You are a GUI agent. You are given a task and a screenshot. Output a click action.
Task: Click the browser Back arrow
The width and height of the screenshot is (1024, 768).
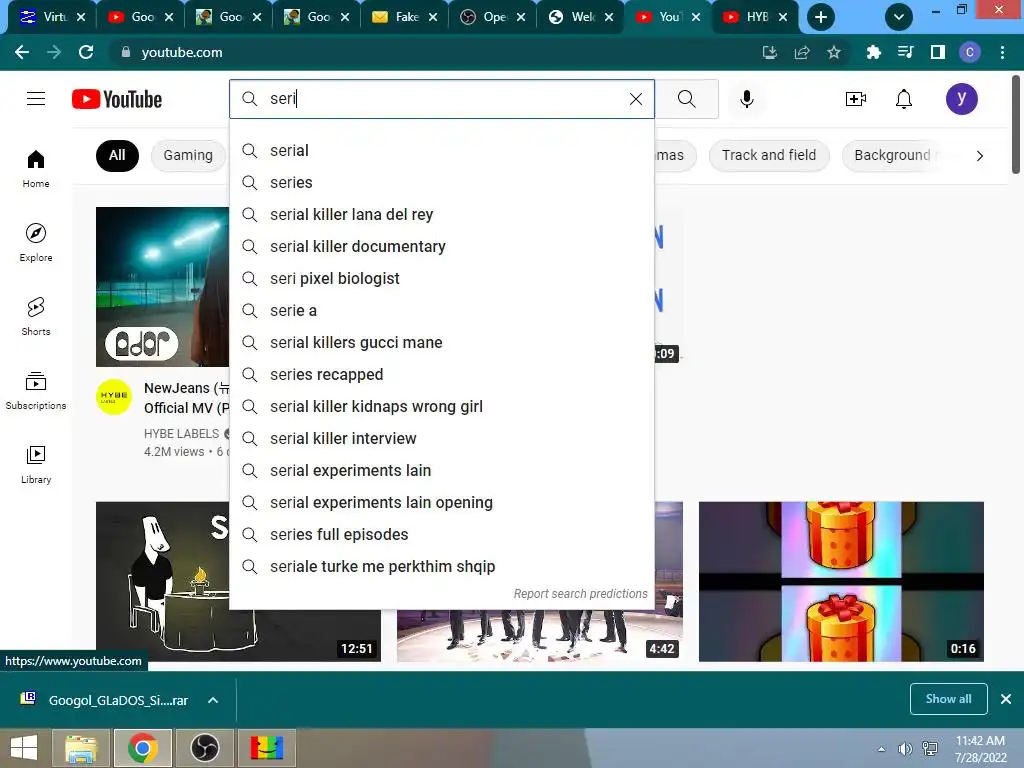(x=22, y=52)
